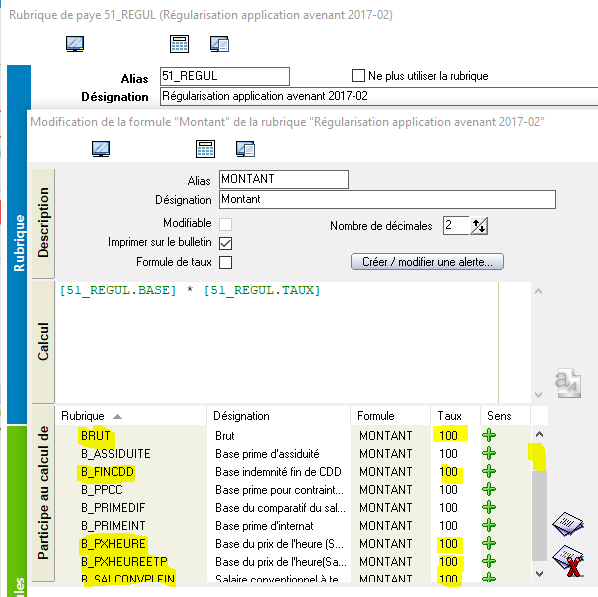Open the calculator icon in the formula toolbar
The height and width of the screenshot is (597, 598).
[205, 149]
